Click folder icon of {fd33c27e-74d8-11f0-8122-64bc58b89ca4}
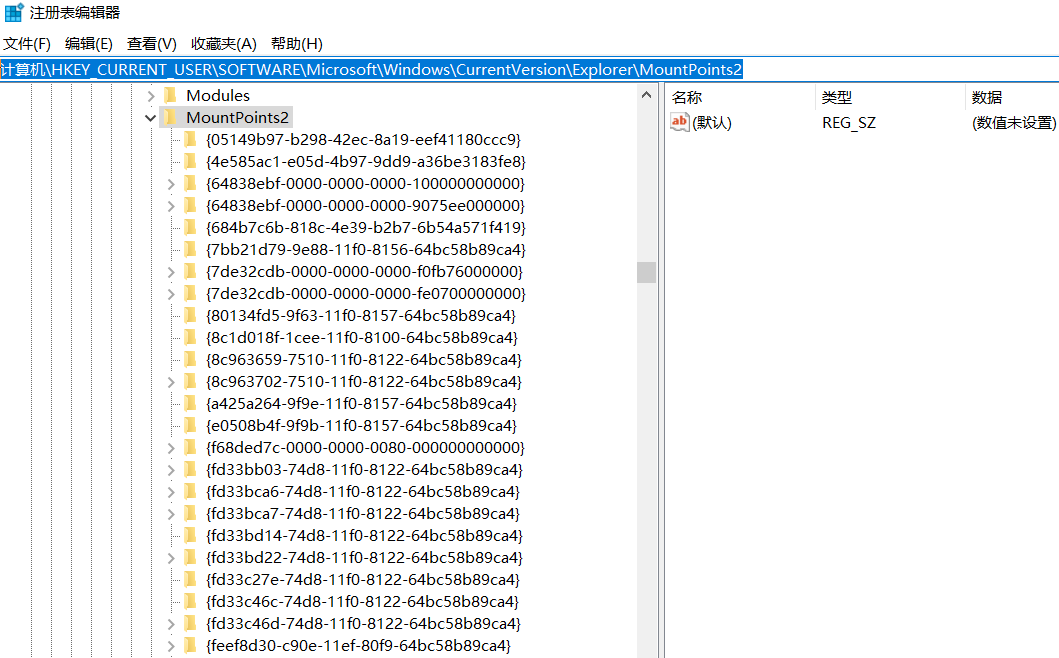 tap(190, 580)
